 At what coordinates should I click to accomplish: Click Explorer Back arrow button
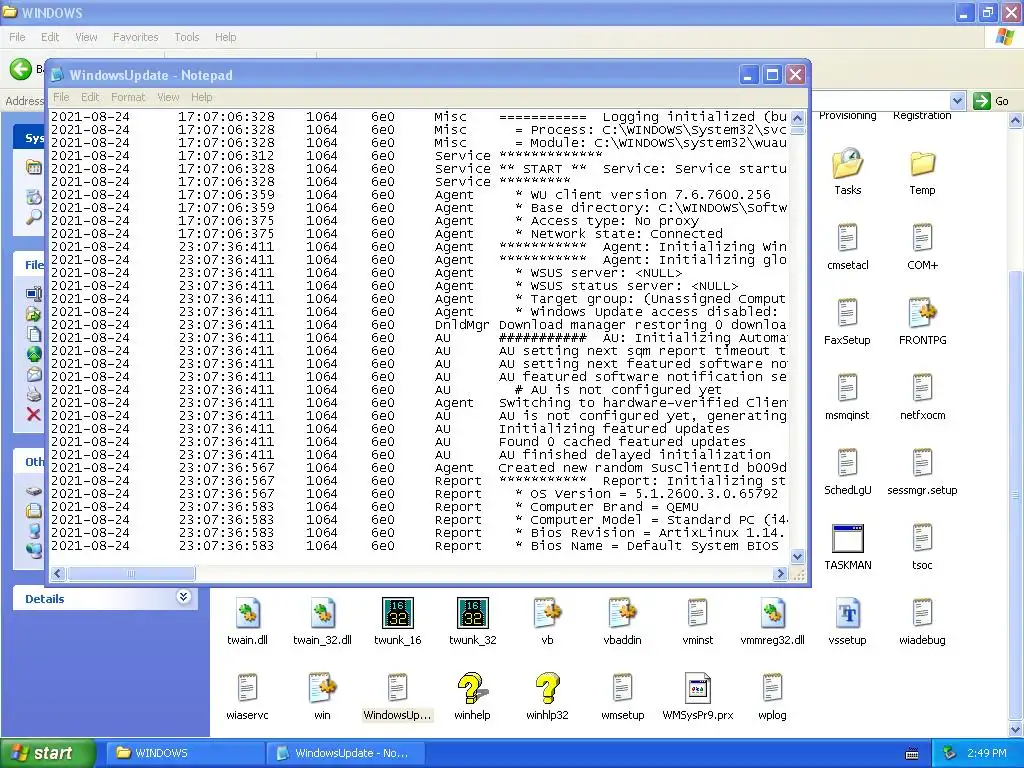(x=20, y=69)
